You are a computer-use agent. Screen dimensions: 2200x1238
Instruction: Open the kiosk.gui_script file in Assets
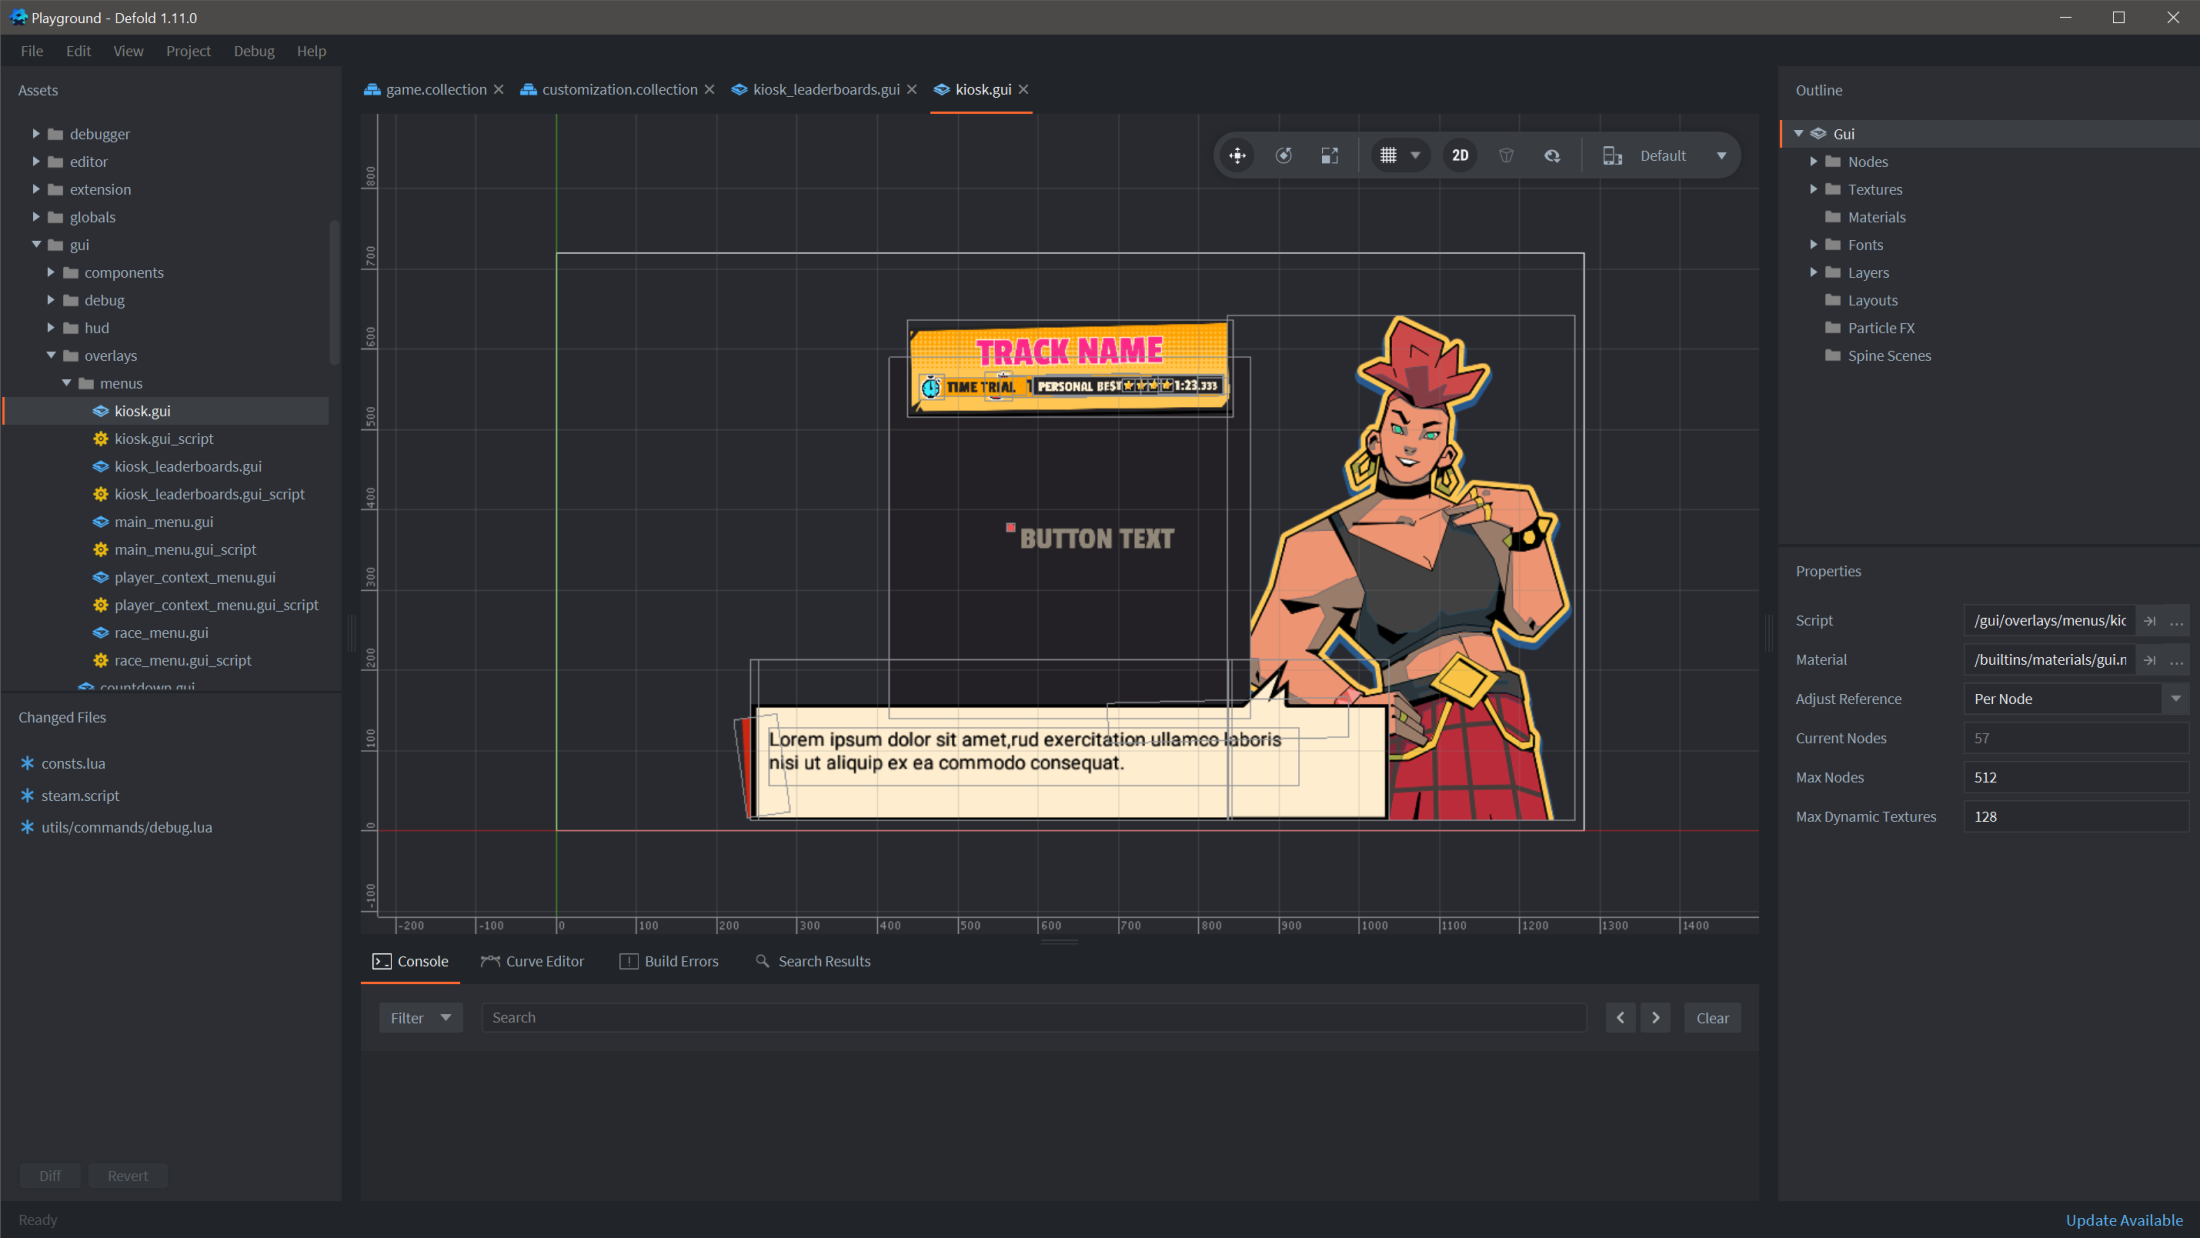(x=163, y=438)
